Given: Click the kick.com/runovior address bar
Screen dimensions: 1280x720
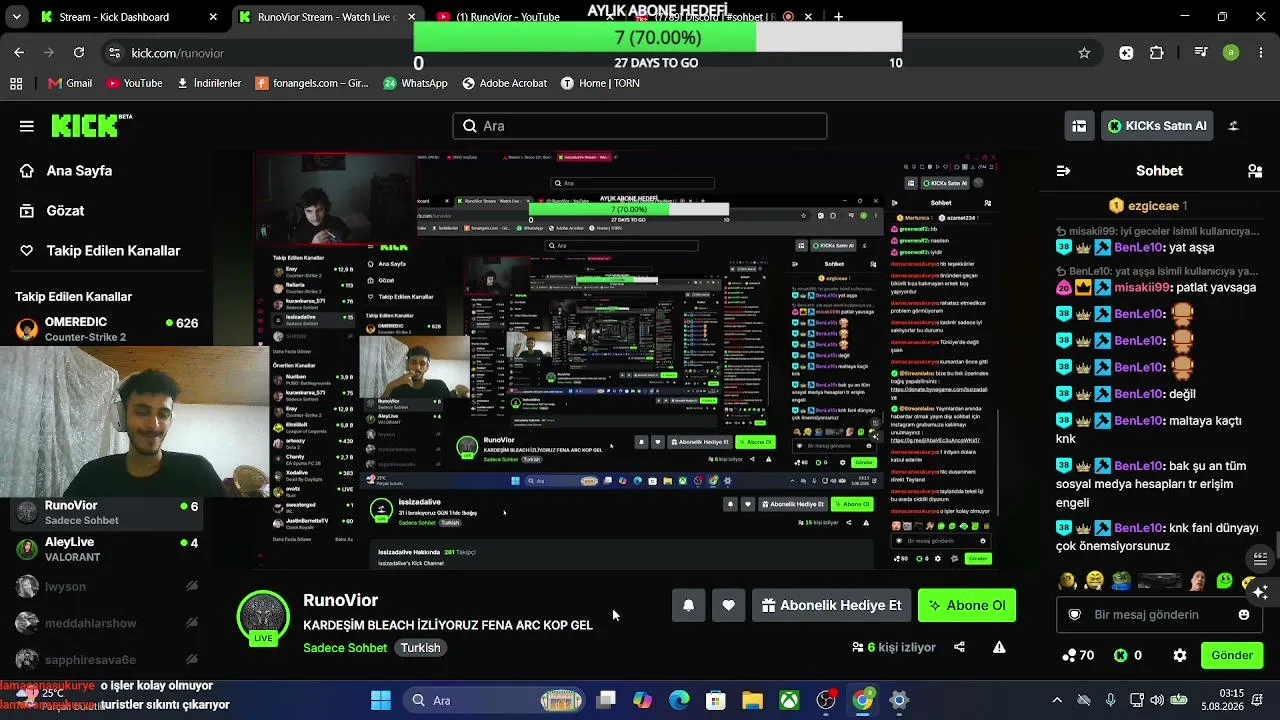Looking at the screenshot, I should pyautogui.click(x=600, y=53).
